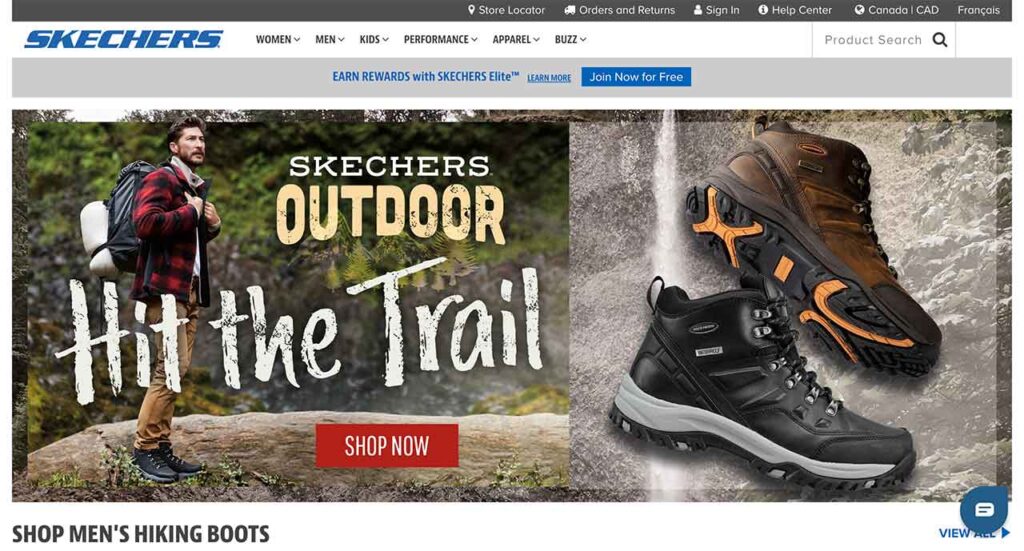Switch language to Français
Image resolution: width=1024 pixels, height=551 pixels.
coord(978,10)
